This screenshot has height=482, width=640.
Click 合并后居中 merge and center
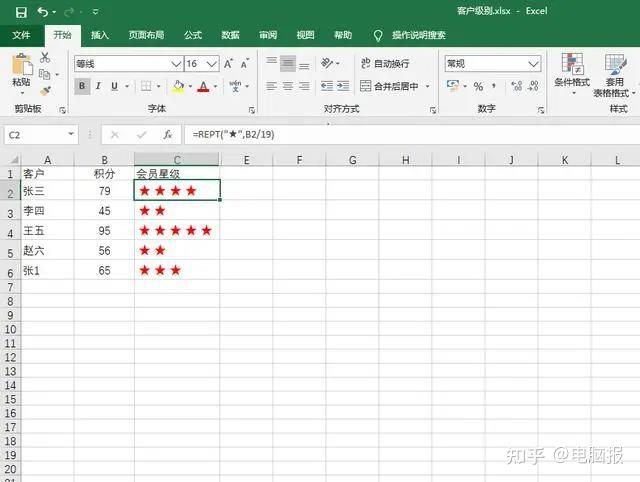pos(389,86)
